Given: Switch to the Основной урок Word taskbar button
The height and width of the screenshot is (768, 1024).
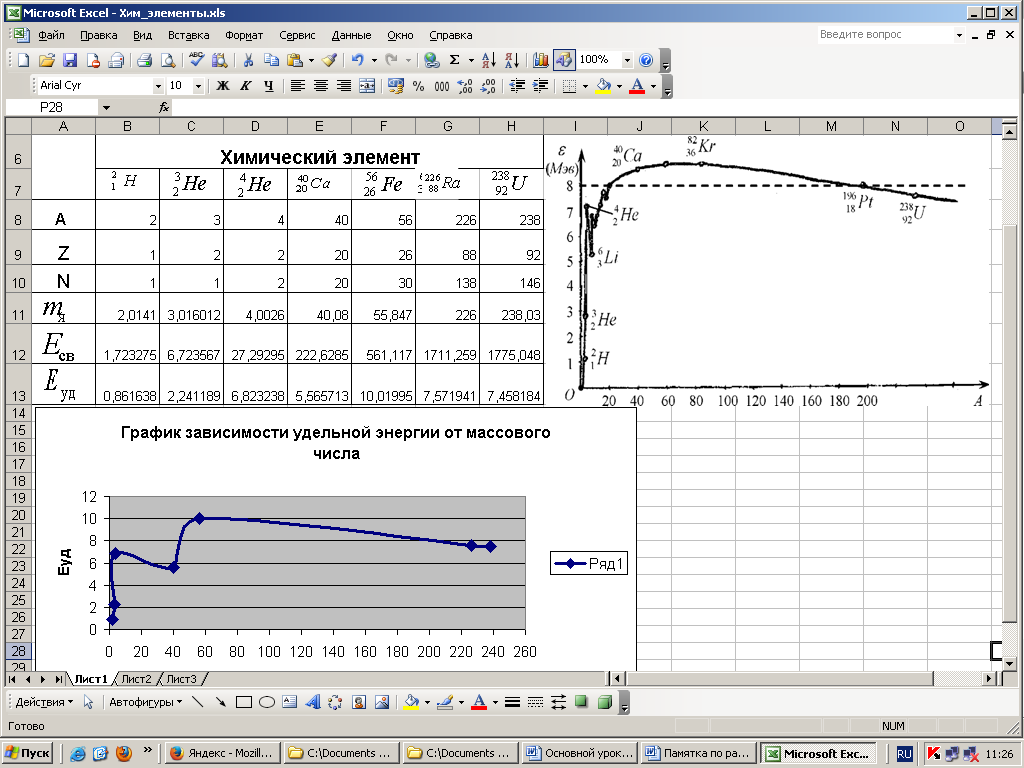Looking at the screenshot, I should point(580,754).
